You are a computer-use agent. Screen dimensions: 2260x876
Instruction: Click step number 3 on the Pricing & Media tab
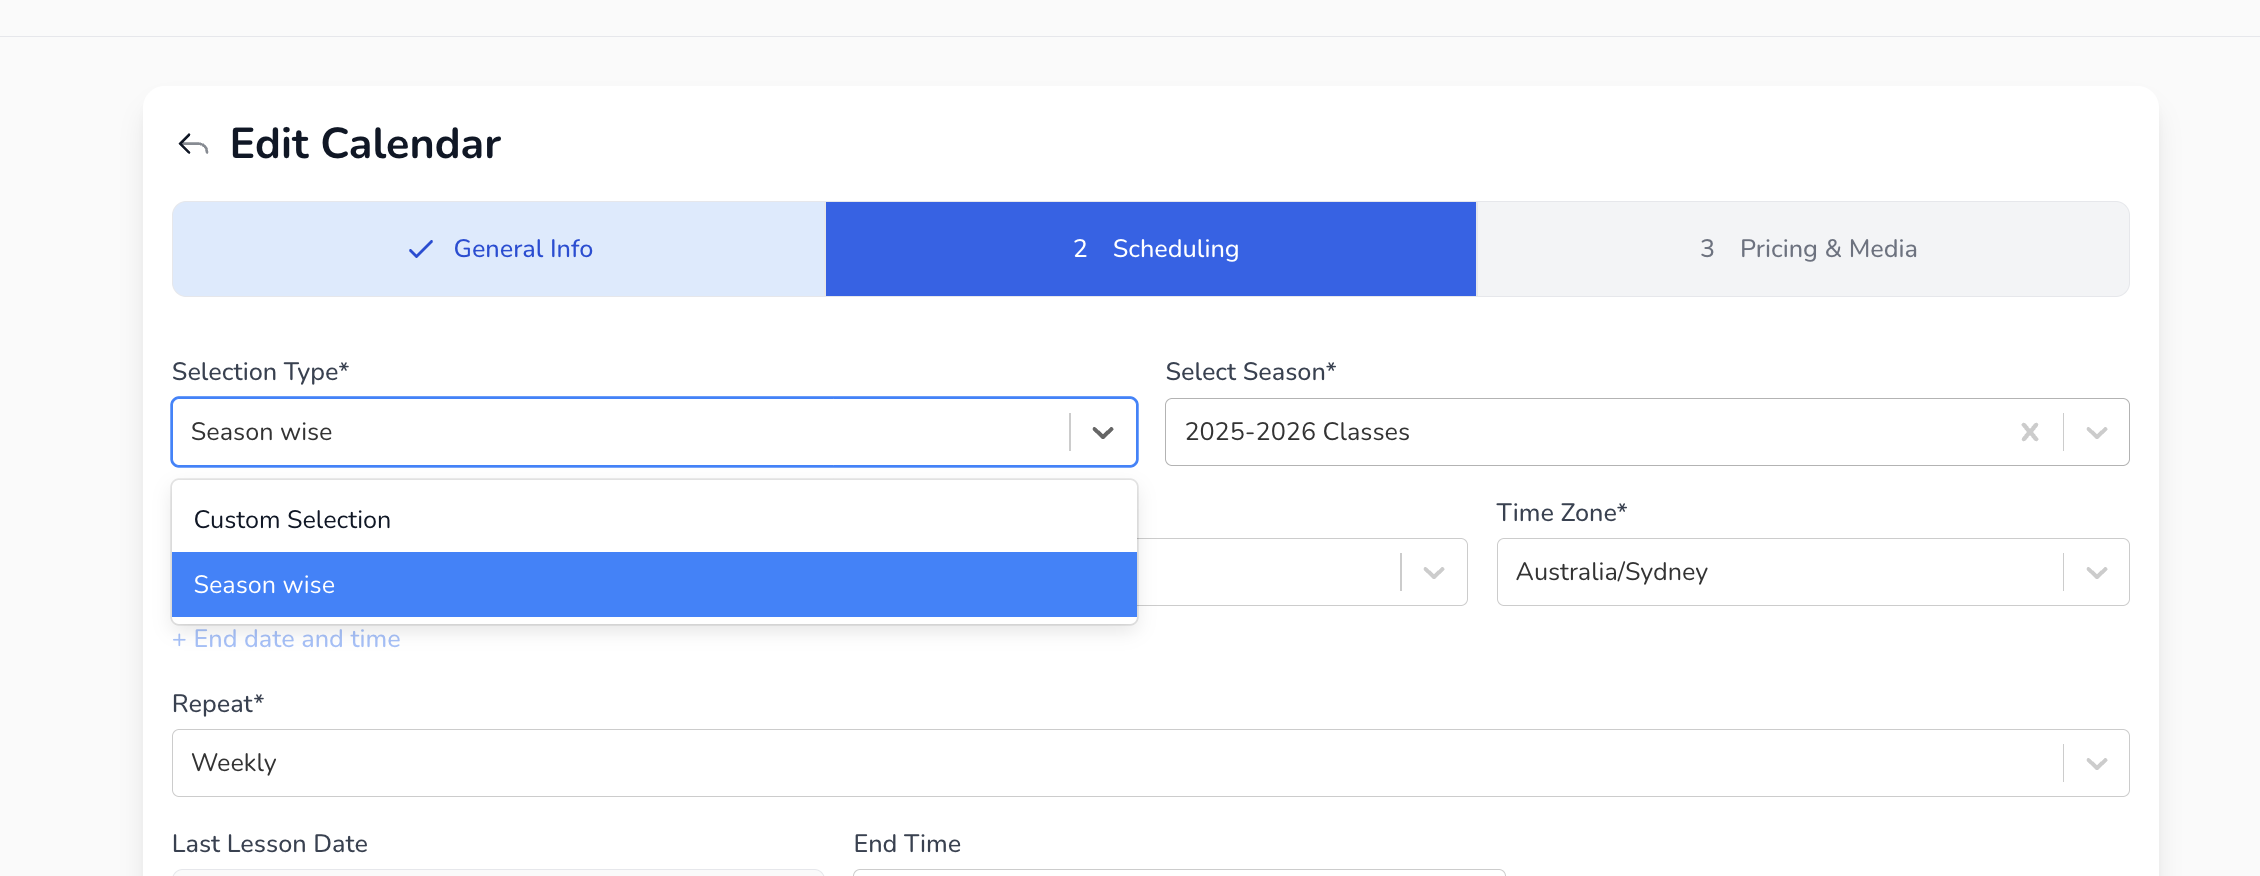pos(1707,249)
